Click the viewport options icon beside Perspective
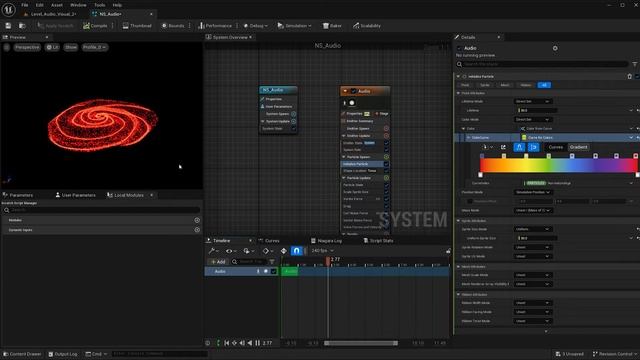 tap(7, 47)
